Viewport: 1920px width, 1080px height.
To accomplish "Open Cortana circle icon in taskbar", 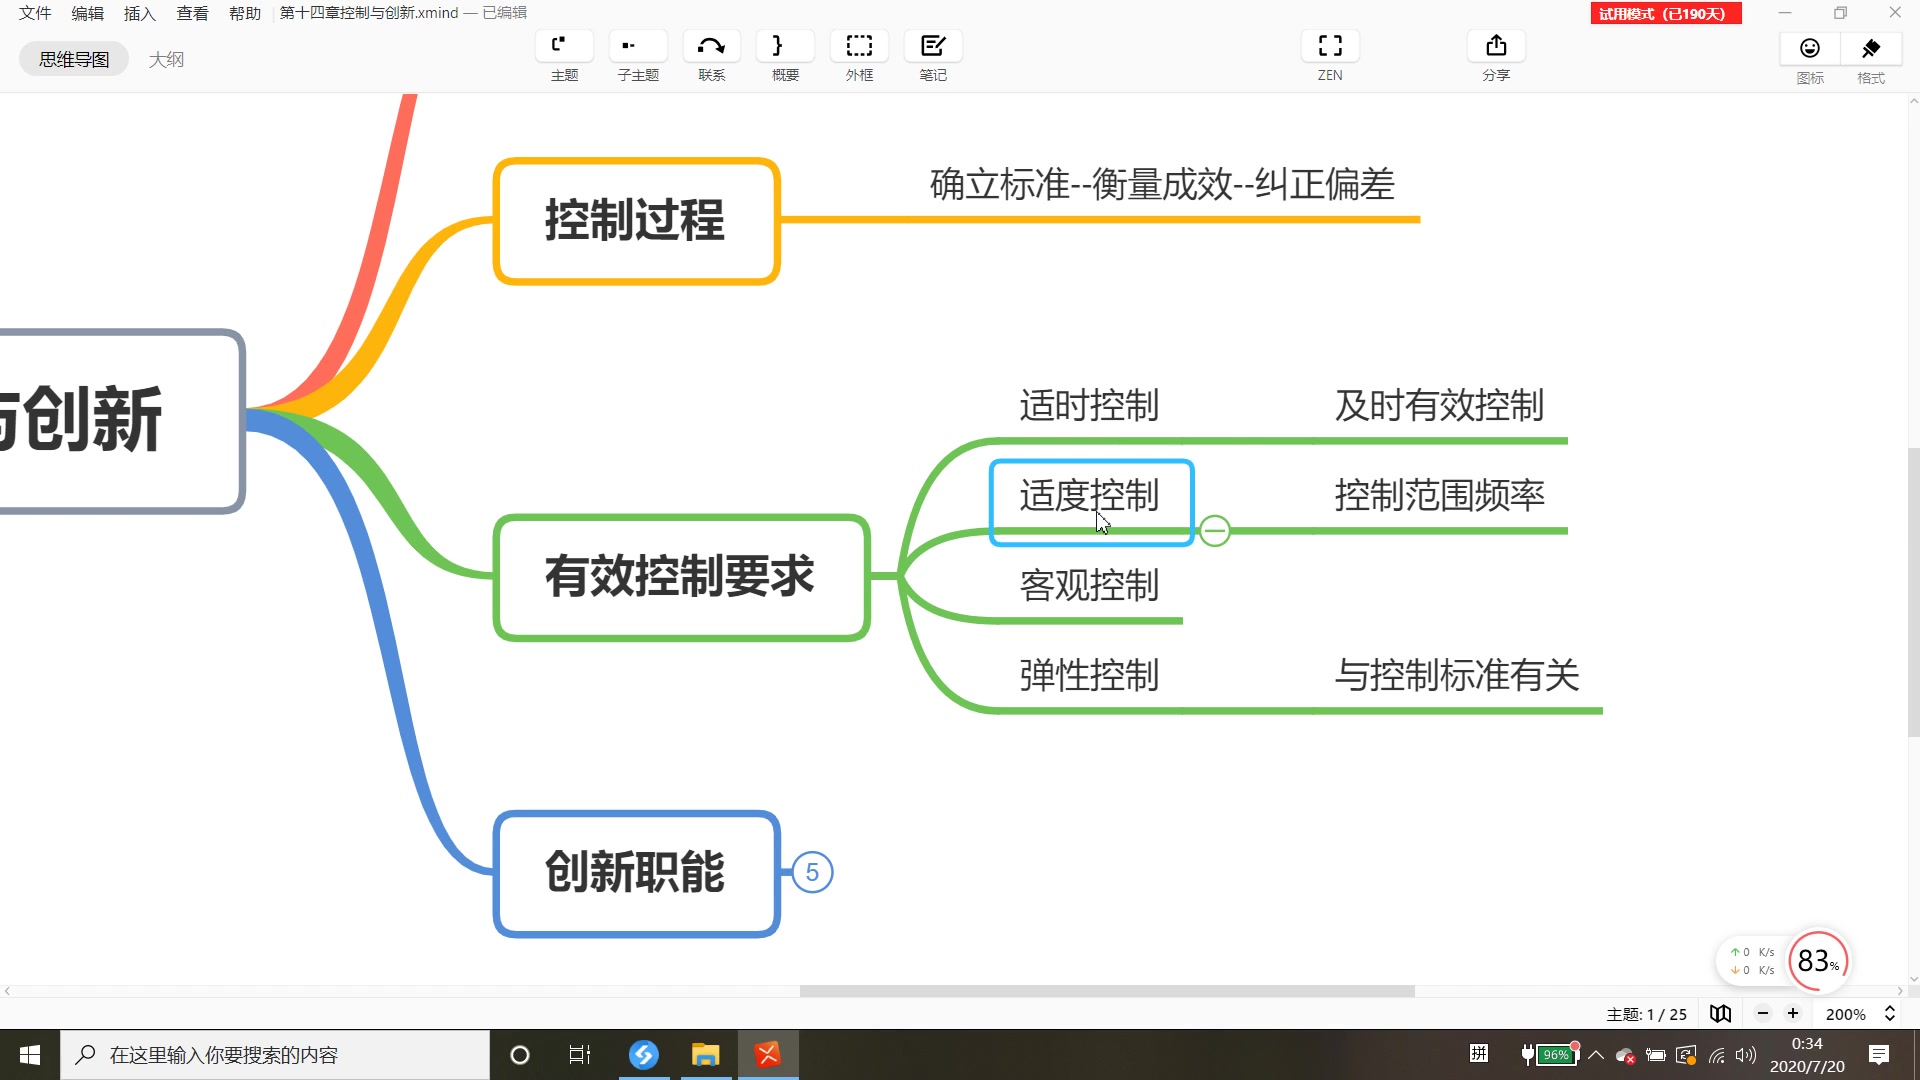I will coord(520,1055).
